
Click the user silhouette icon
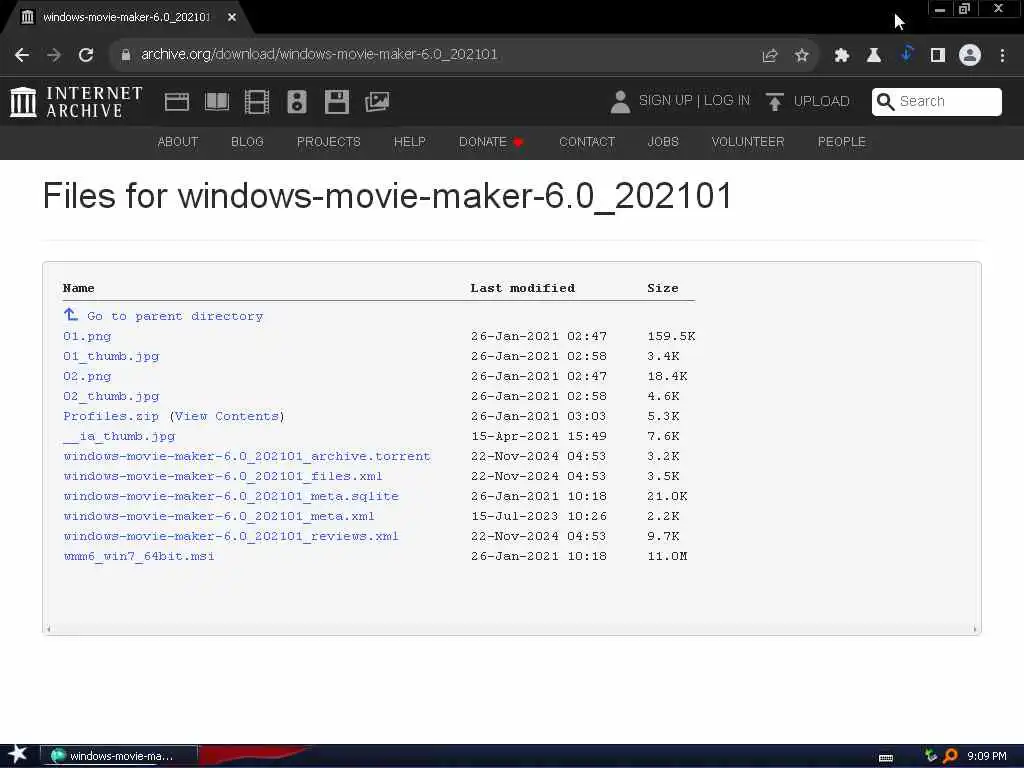click(x=620, y=102)
